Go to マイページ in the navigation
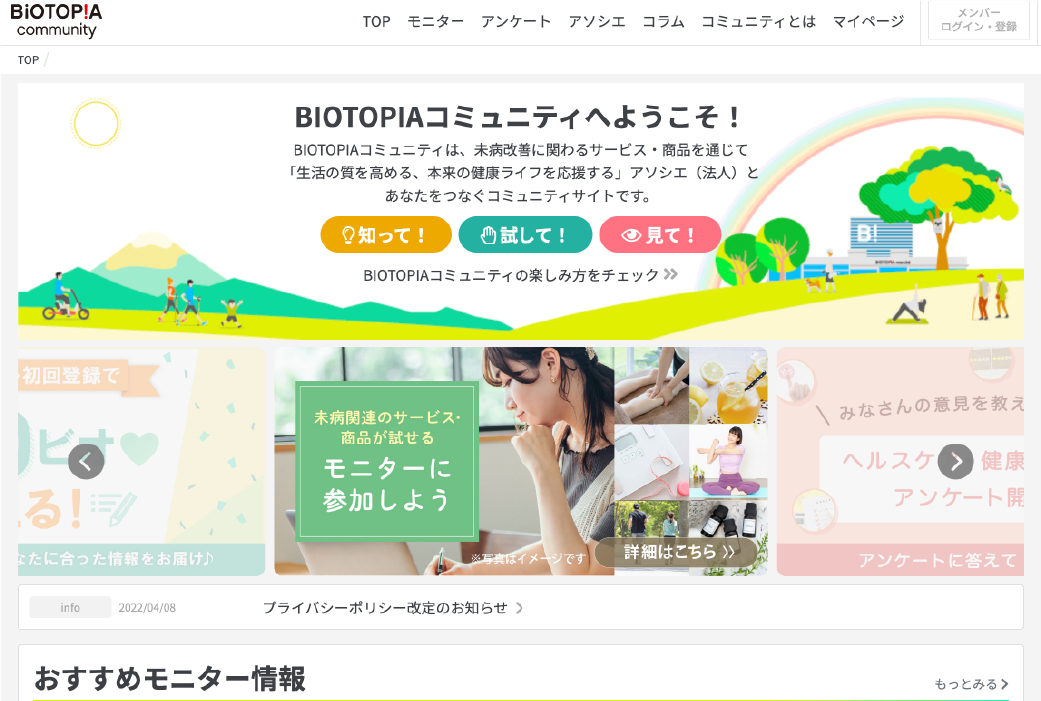 [868, 22]
